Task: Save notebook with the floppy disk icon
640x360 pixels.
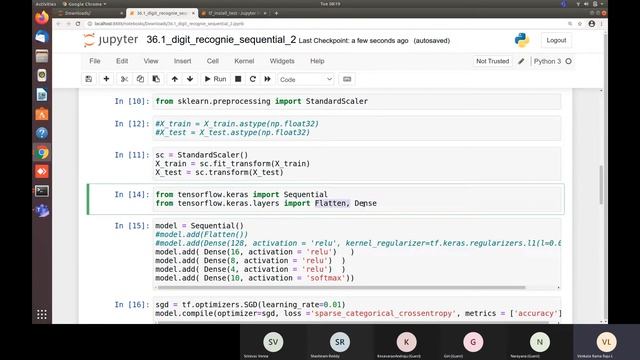Action: coord(89,79)
